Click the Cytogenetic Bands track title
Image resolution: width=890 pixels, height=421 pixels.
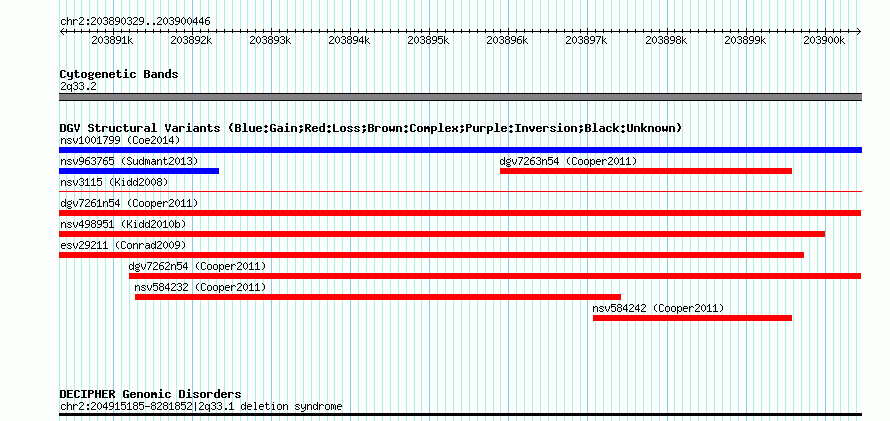tap(119, 74)
